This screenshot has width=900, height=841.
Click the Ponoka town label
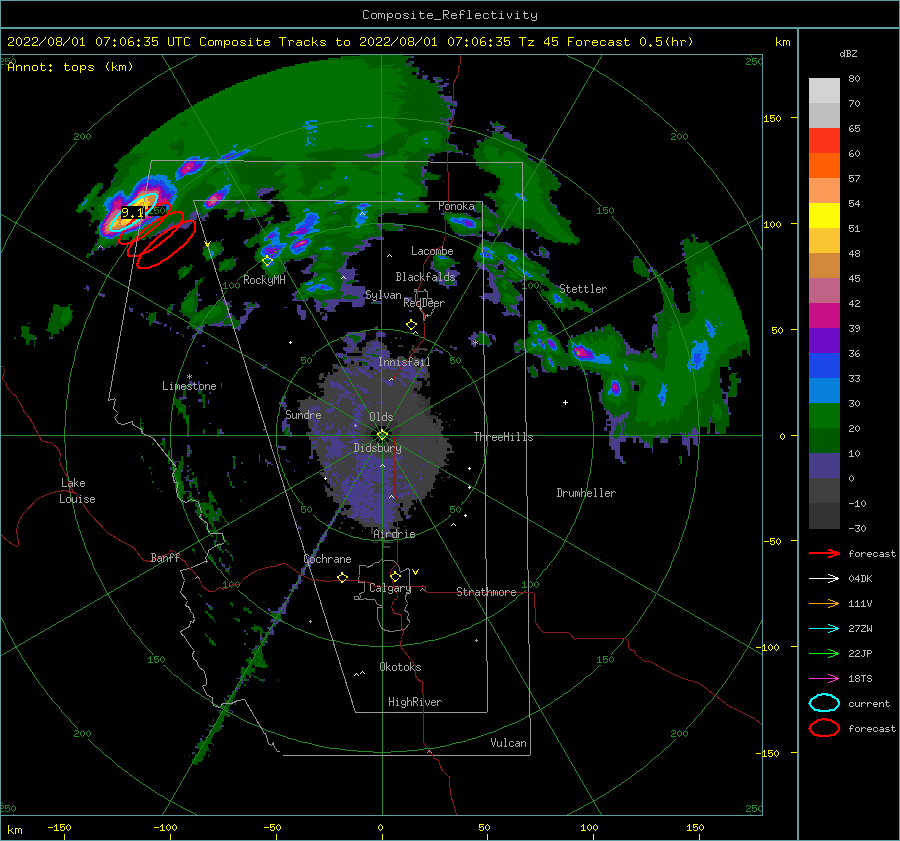click(x=456, y=206)
